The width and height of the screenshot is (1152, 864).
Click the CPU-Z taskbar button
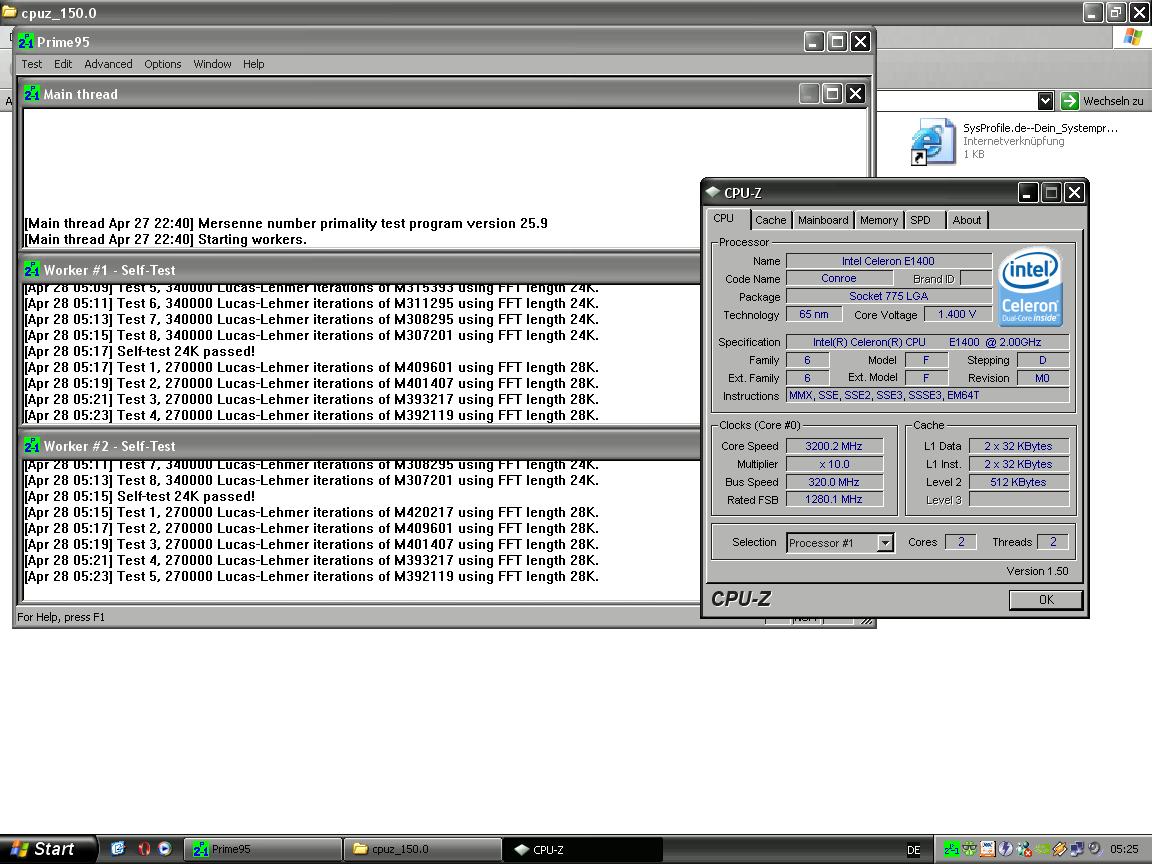[x=583, y=849]
